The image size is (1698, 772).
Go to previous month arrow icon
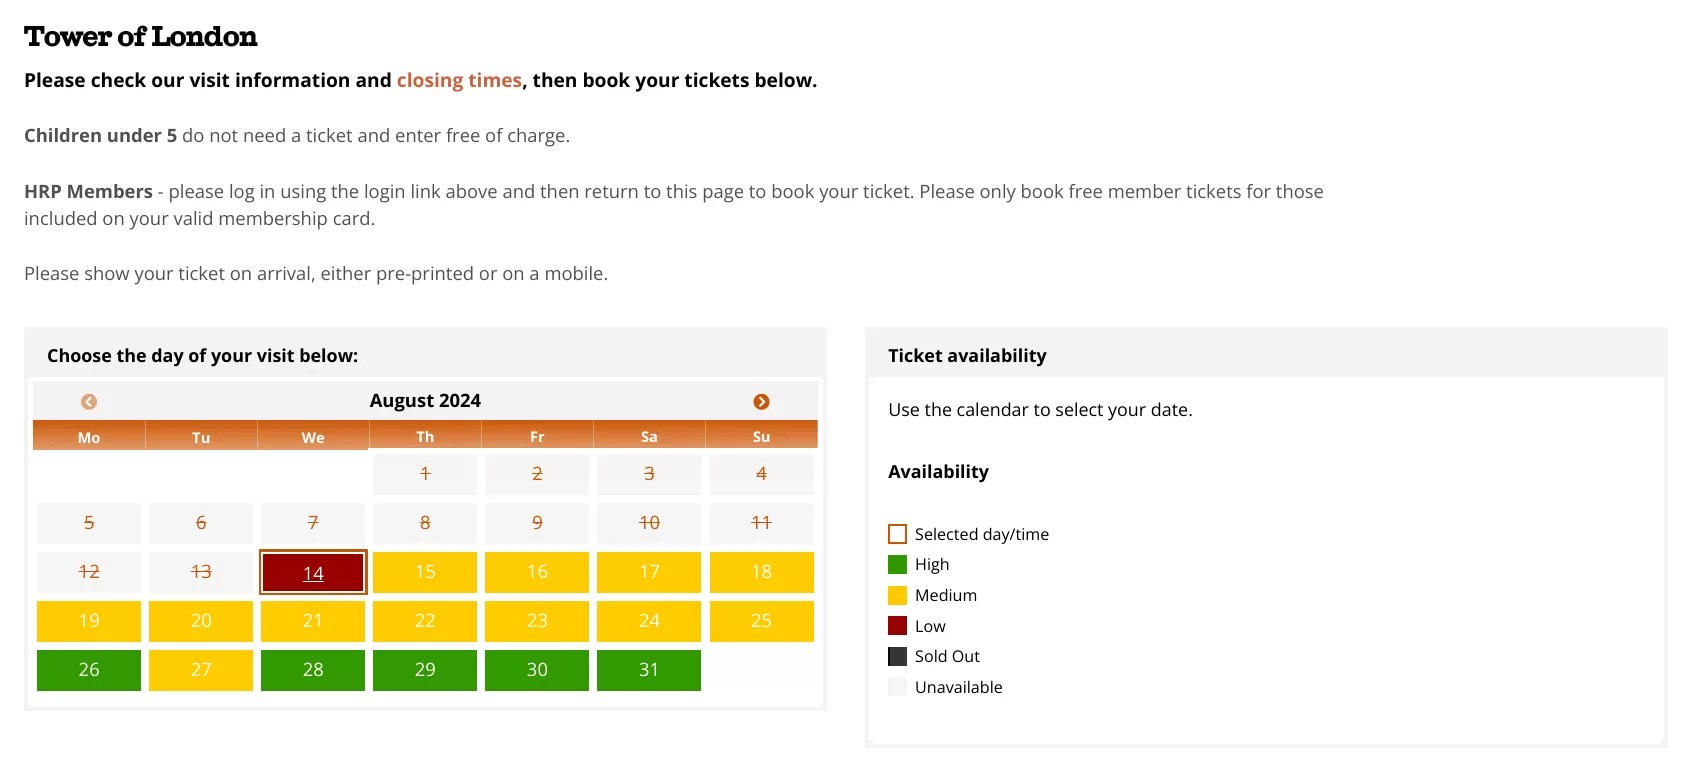pos(89,401)
